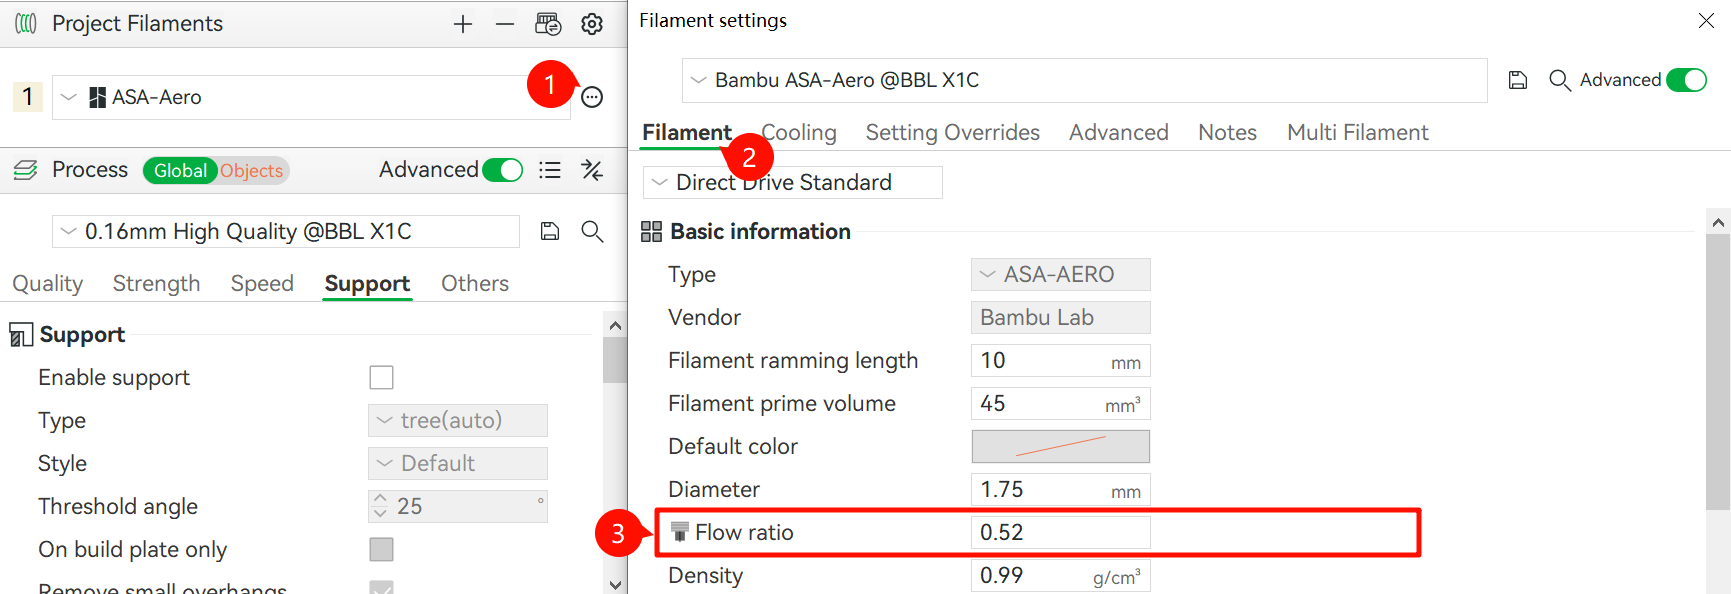Viewport: 1731px width, 594px height.
Task: Open Project Filaments settings gear
Action: [592, 24]
